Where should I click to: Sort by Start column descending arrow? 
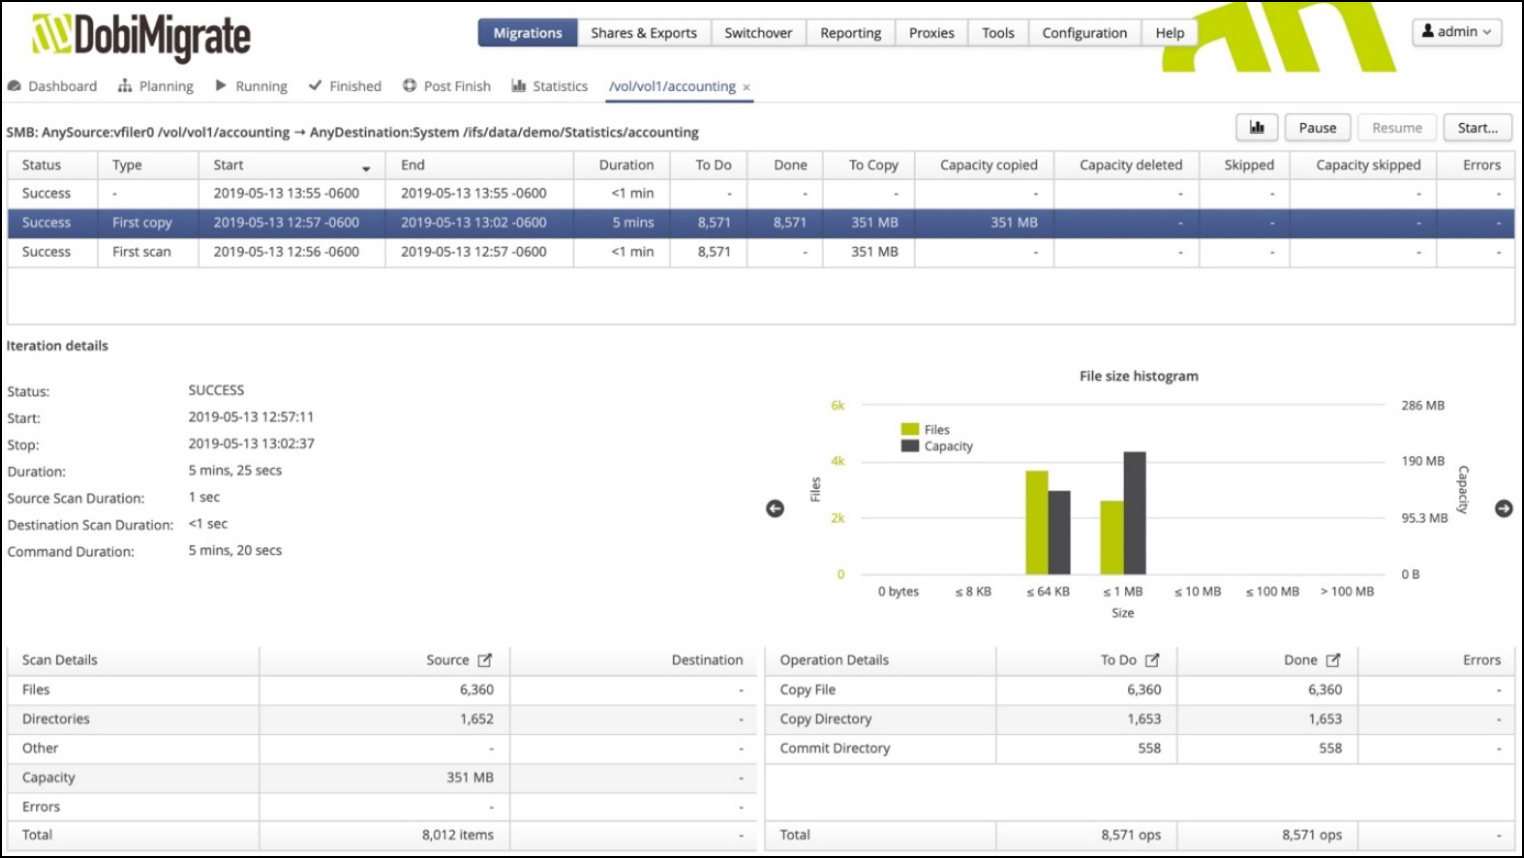(366, 168)
